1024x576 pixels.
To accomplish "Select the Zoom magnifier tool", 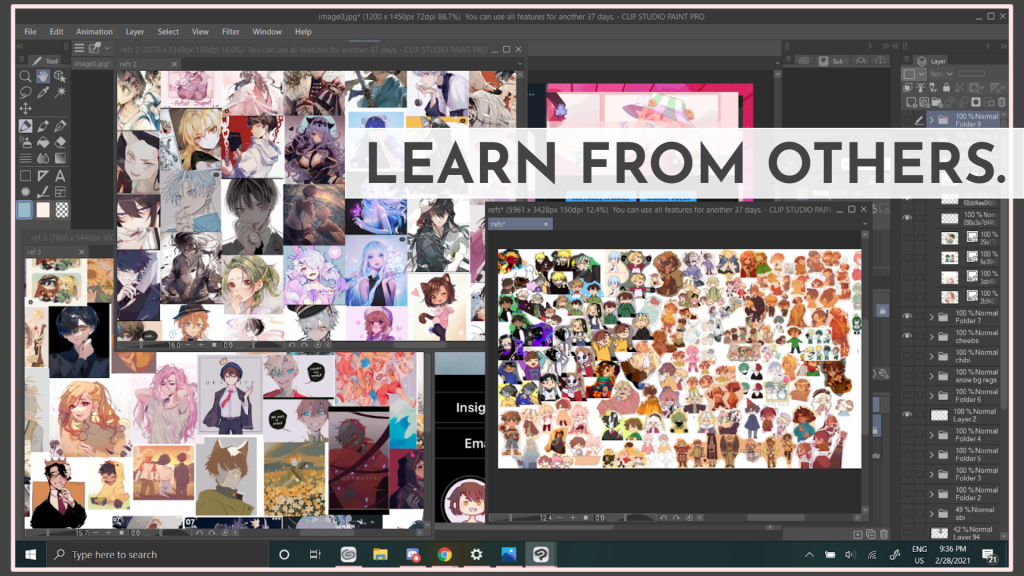I will point(26,76).
